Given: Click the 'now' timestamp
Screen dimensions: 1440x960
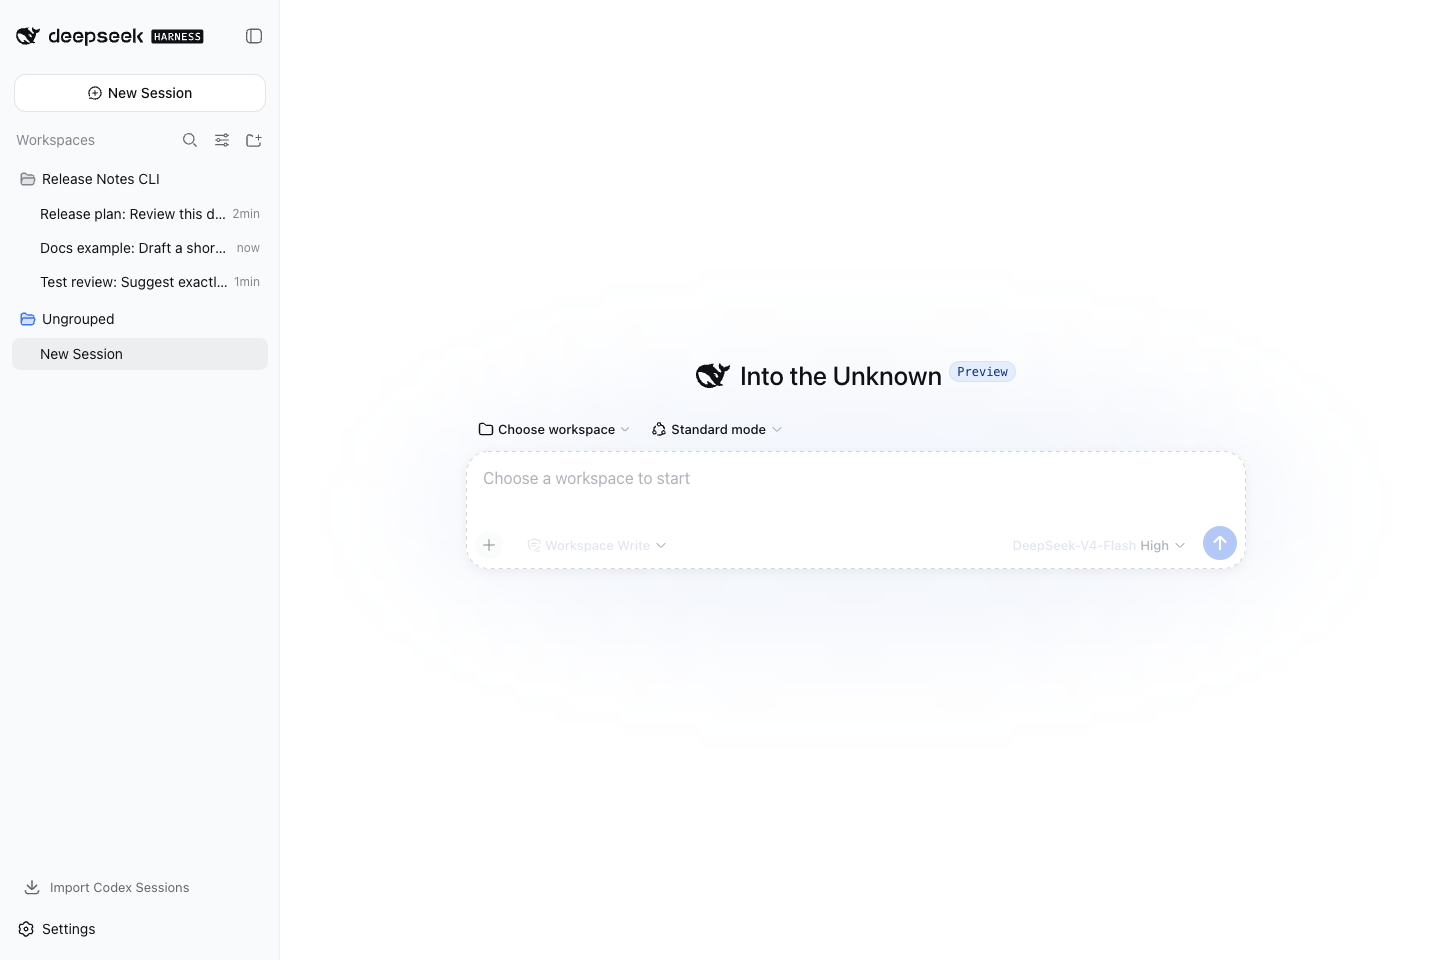Looking at the screenshot, I should pos(248,248).
